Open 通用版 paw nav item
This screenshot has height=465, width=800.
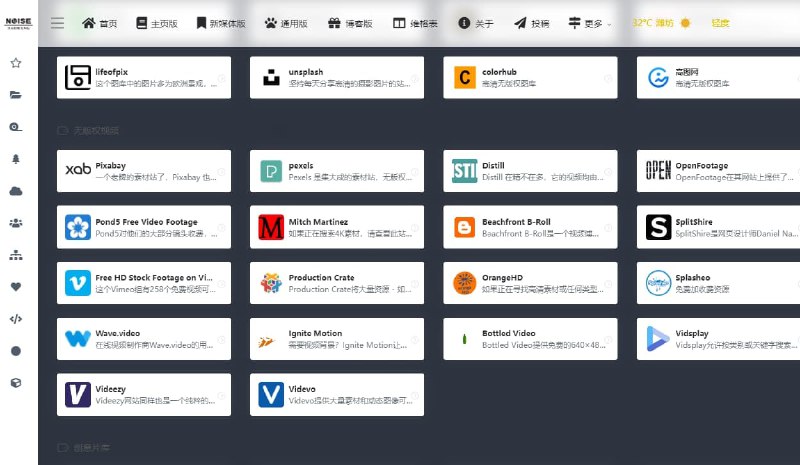point(286,23)
